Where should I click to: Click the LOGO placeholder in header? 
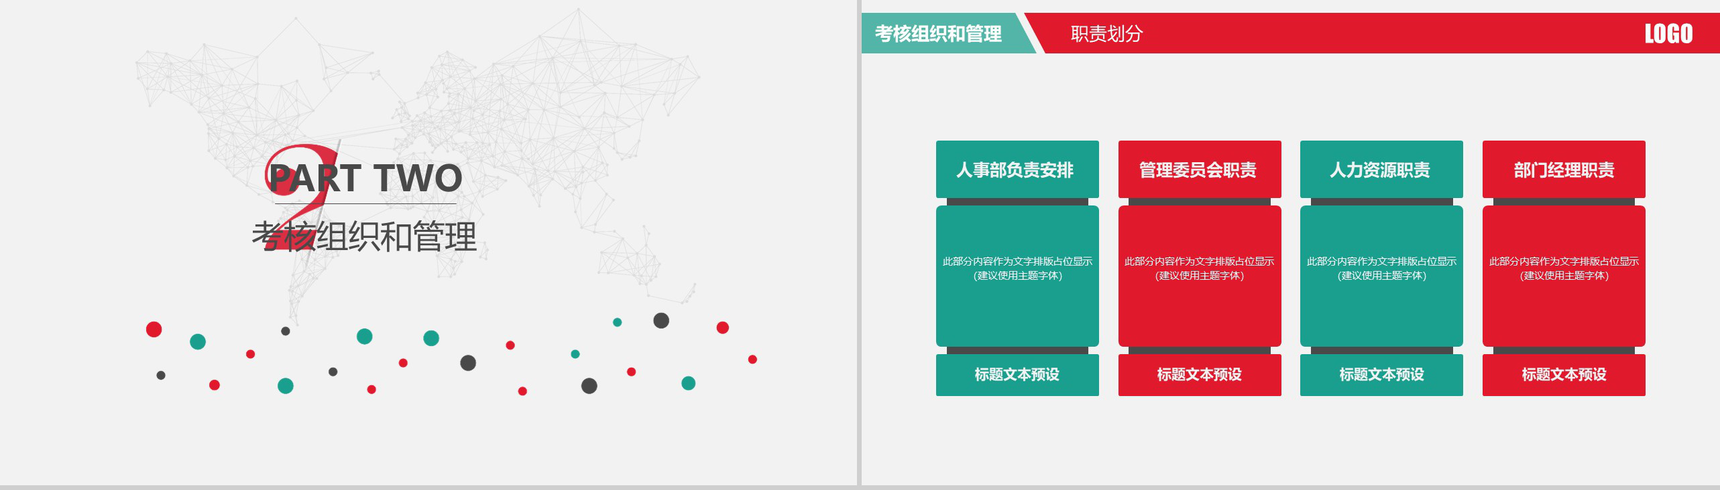tap(1668, 34)
